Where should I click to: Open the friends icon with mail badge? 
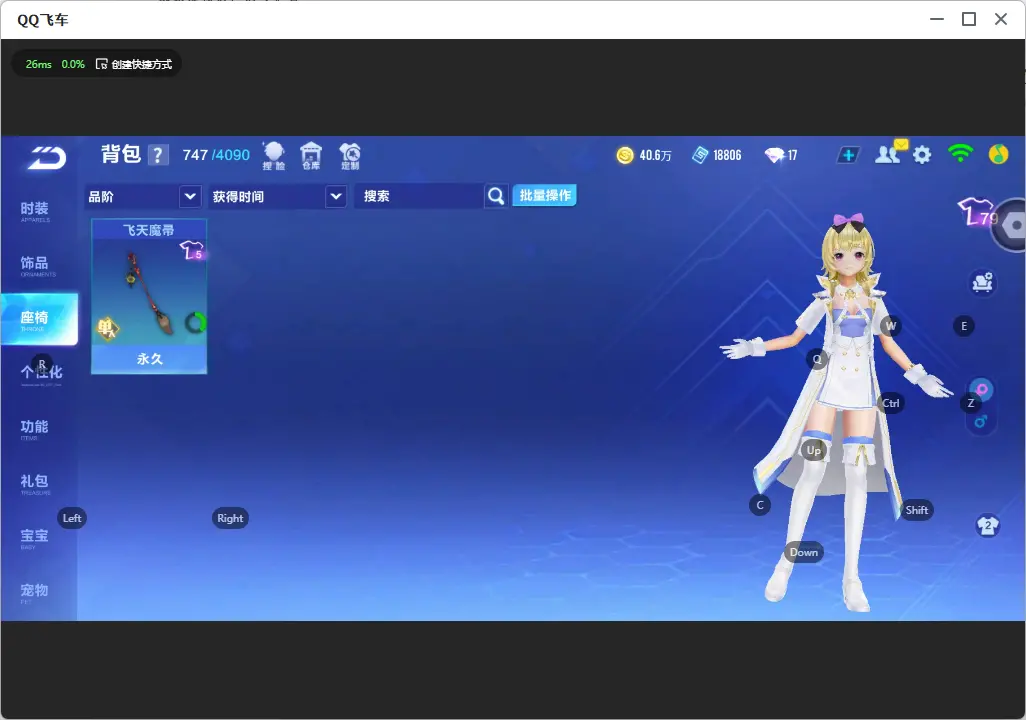coord(890,153)
